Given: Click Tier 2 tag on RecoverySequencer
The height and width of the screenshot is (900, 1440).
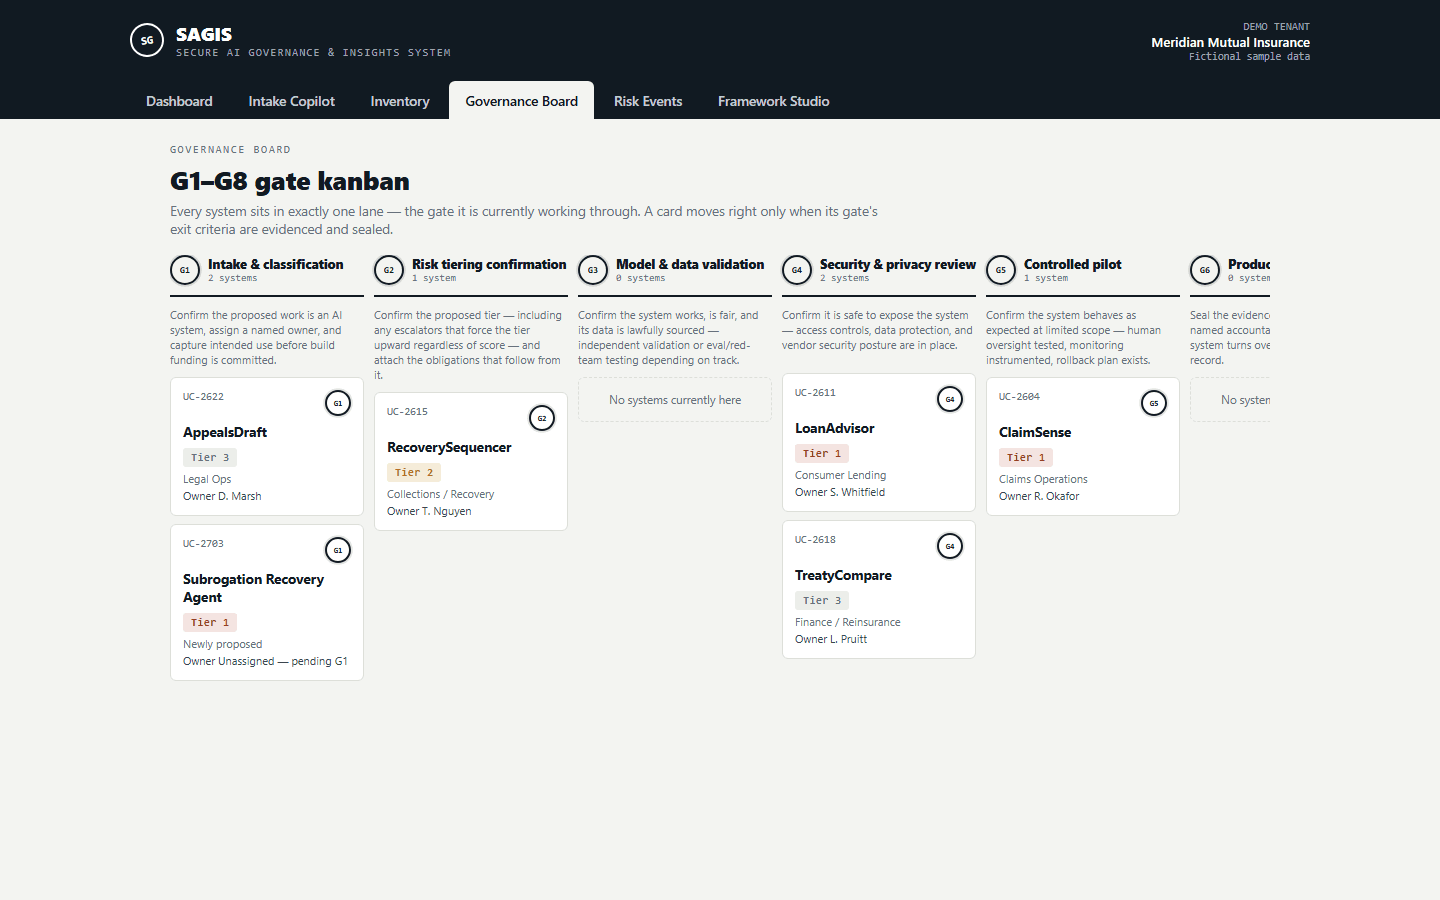Looking at the screenshot, I should [x=414, y=472].
